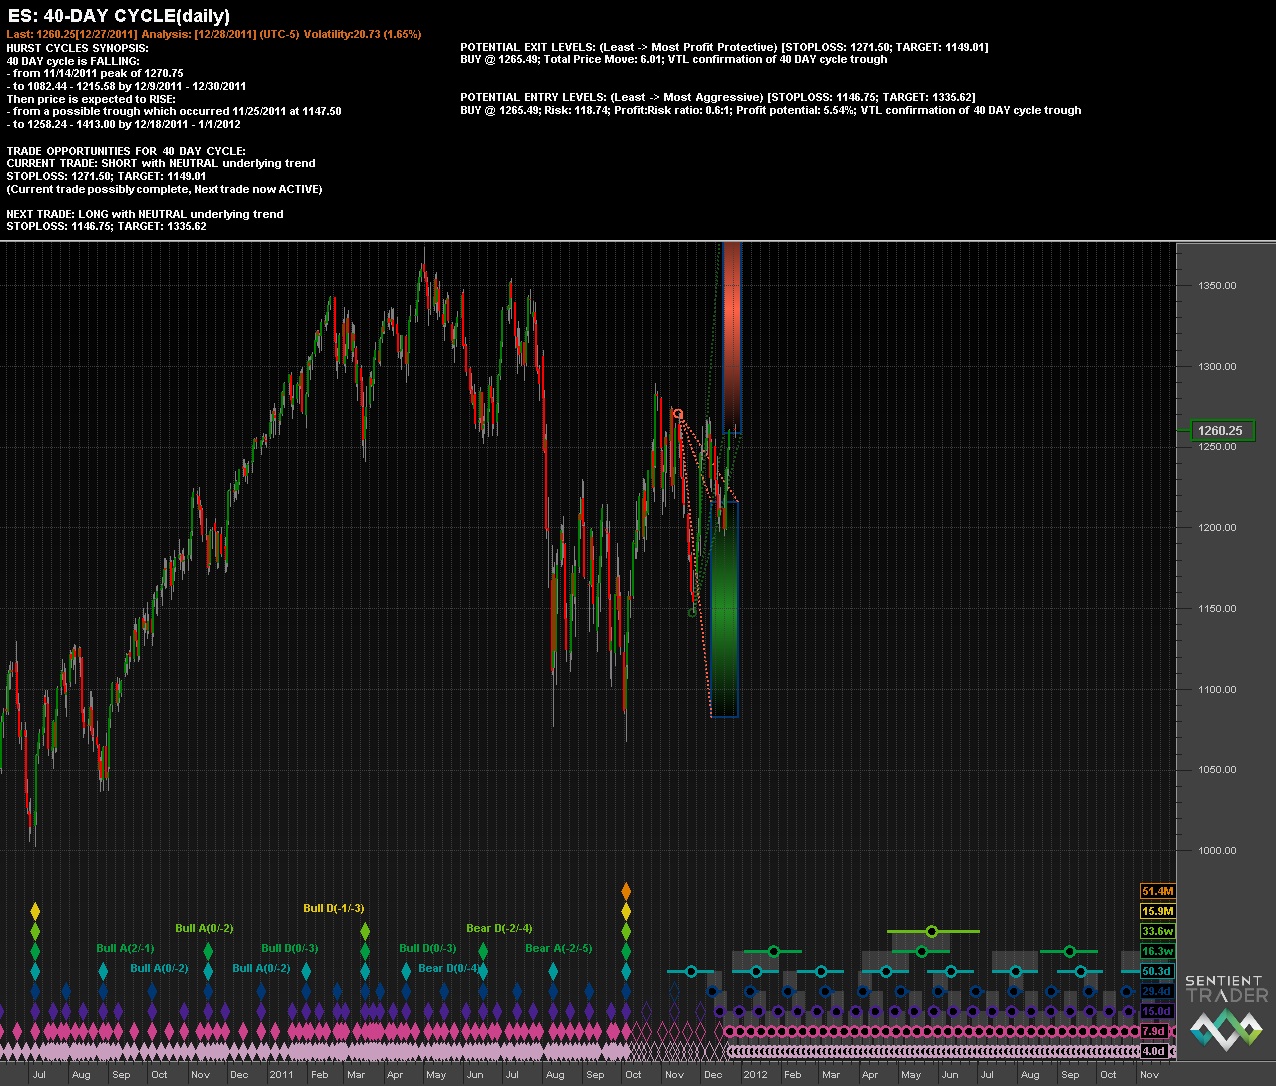Select the yellow diamond above July 2010

[35, 911]
